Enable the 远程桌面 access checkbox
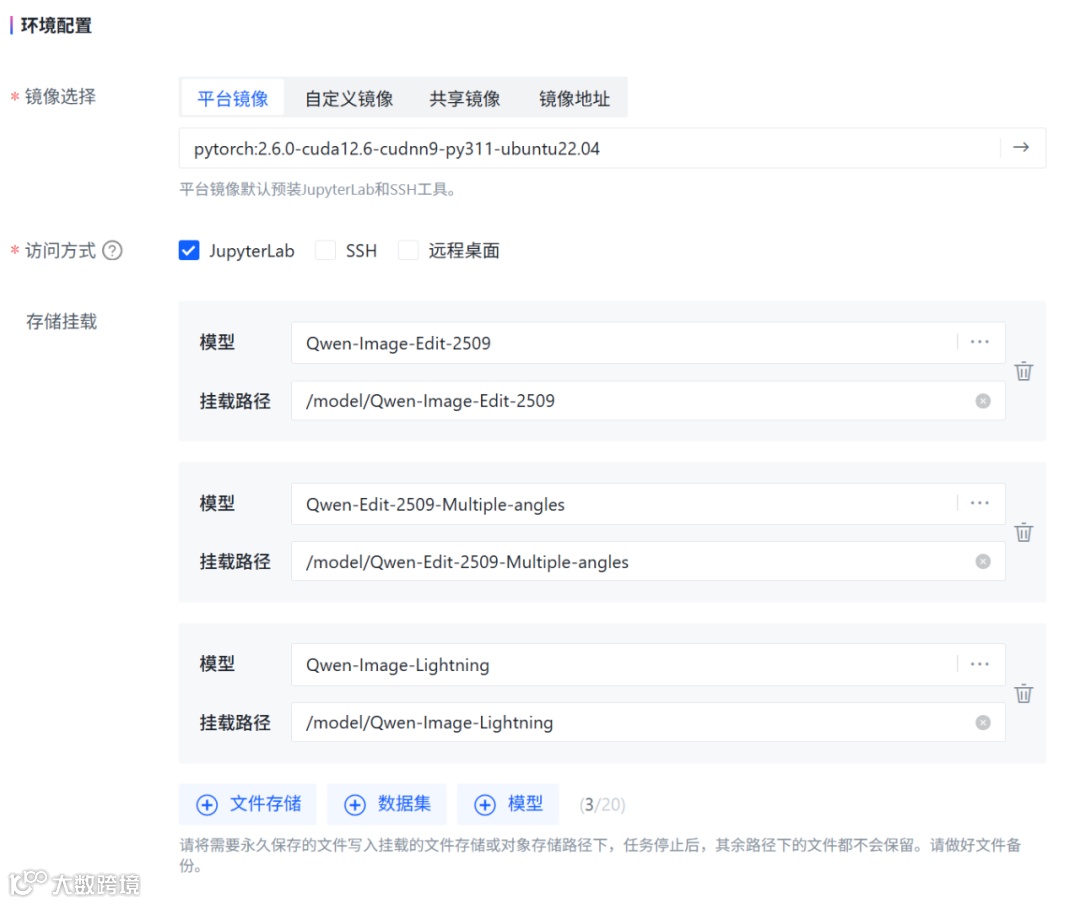Viewport: 1080px width, 904px height. 408,250
